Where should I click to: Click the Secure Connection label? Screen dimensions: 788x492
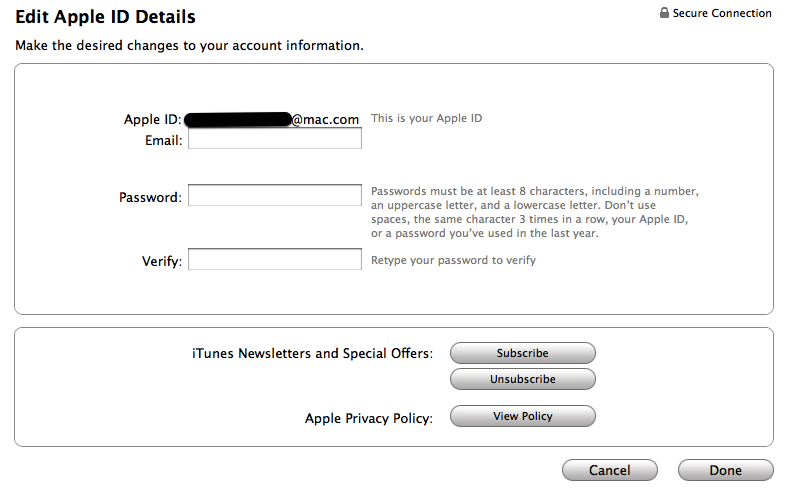[x=722, y=13]
